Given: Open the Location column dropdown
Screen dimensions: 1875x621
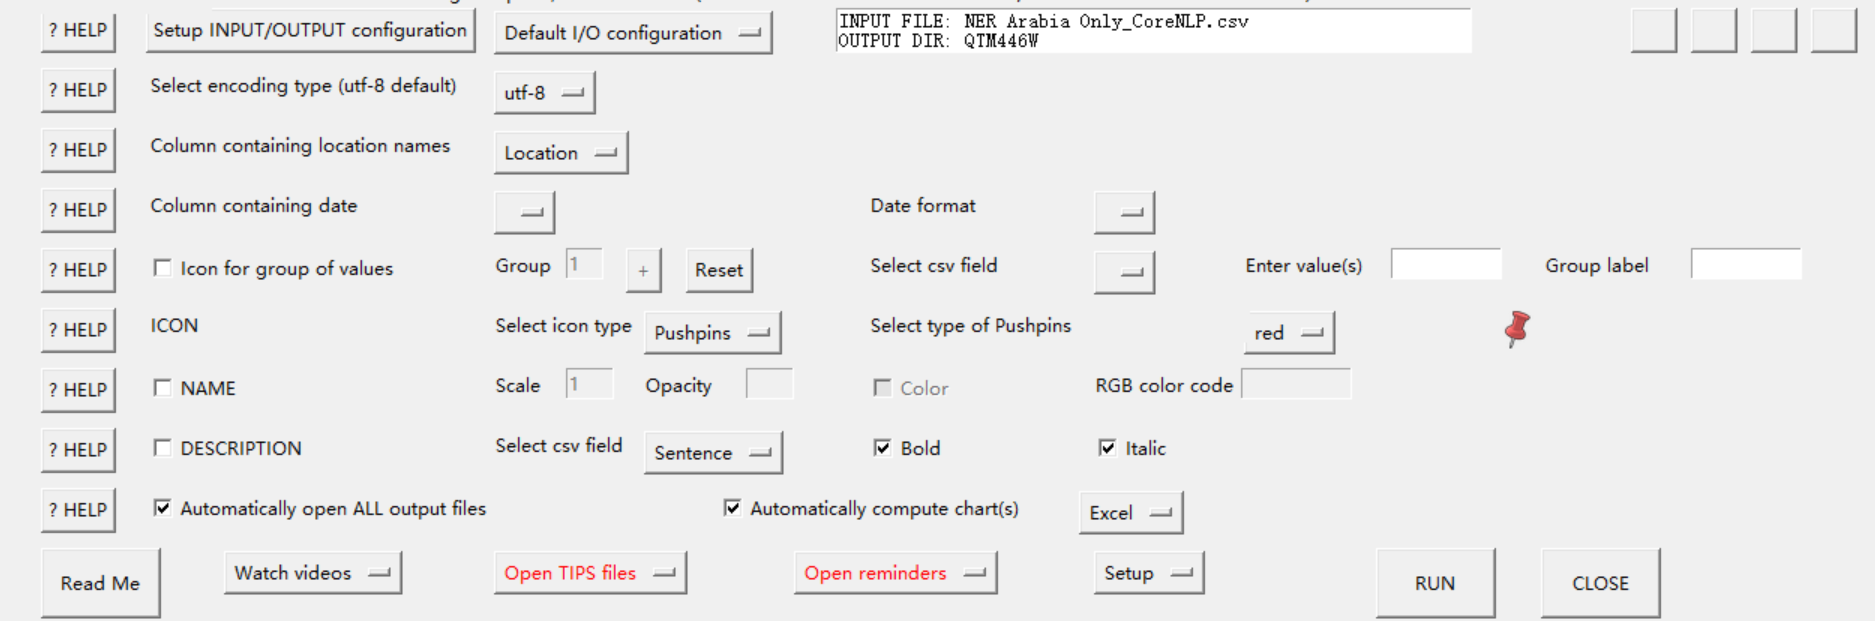Looking at the screenshot, I should pos(560,153).
